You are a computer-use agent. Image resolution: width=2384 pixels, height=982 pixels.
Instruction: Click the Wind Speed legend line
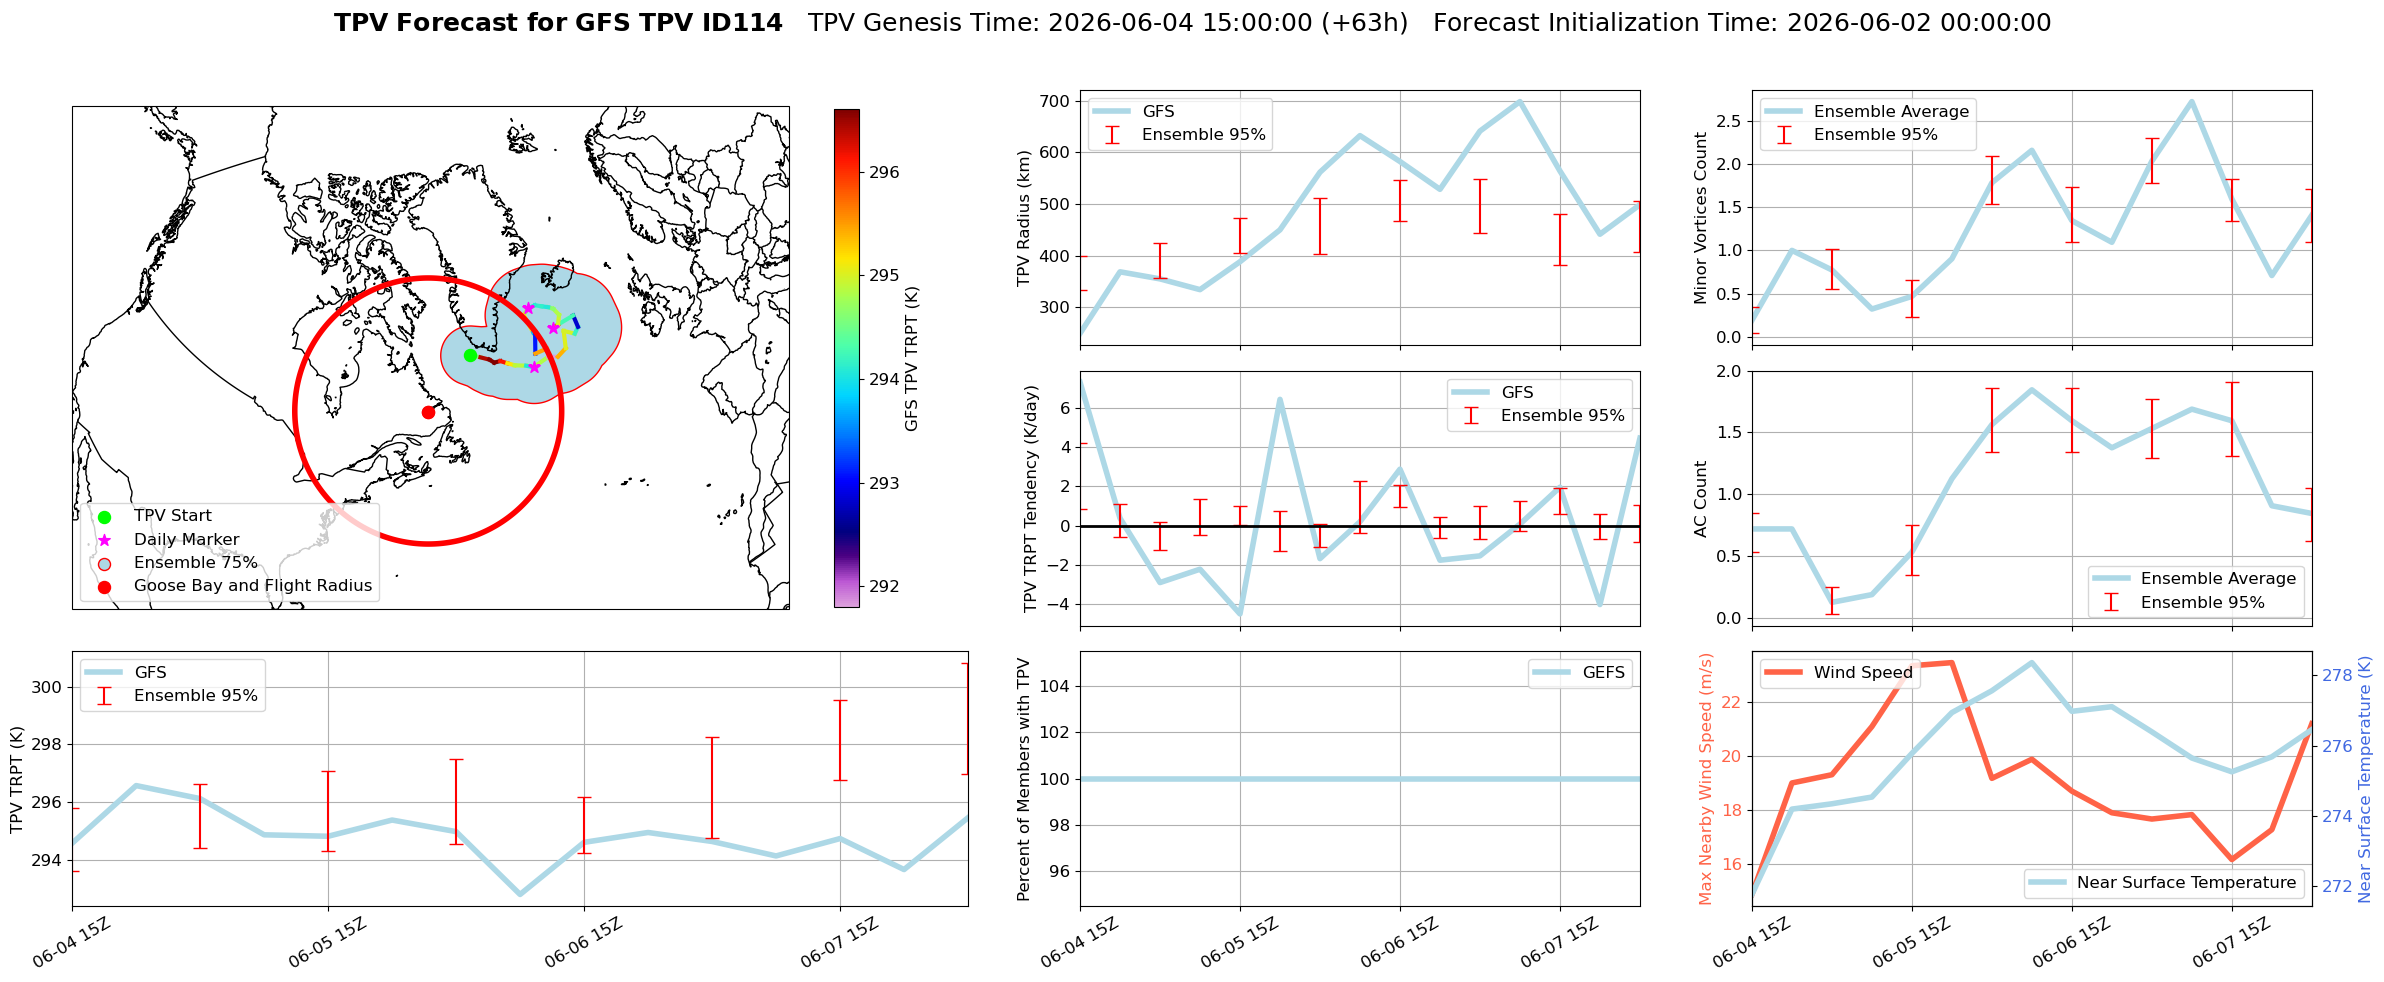(x=1782, y=672)
